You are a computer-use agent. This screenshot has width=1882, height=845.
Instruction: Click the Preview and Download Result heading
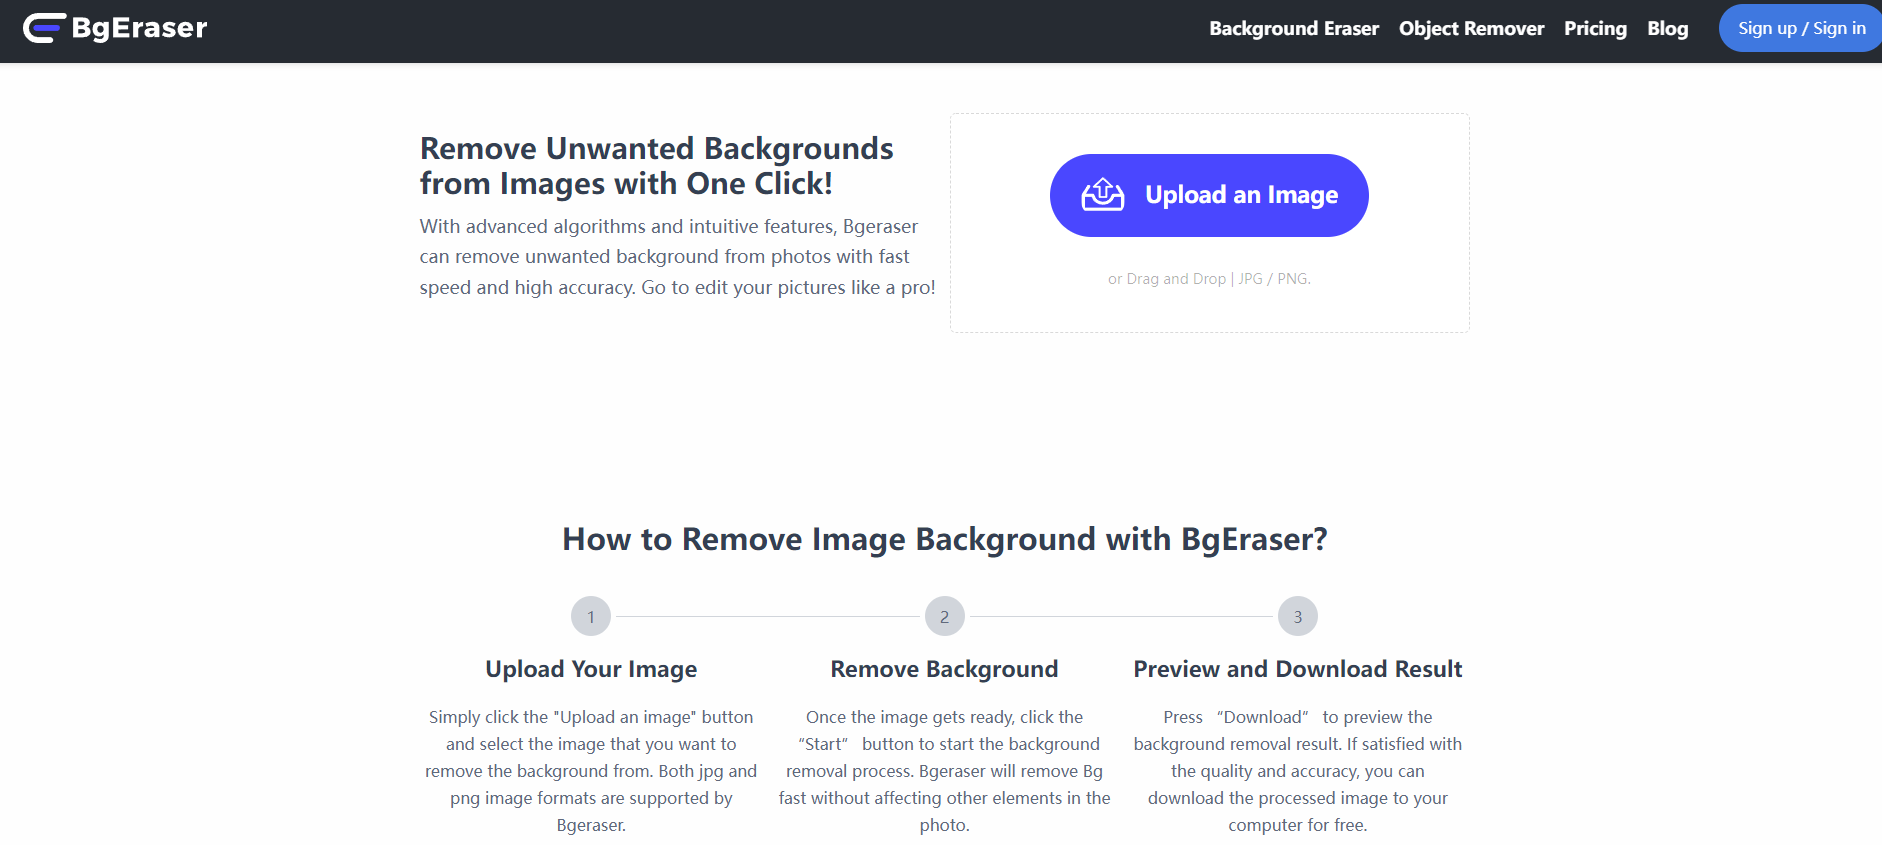[x=1298, y=669]
